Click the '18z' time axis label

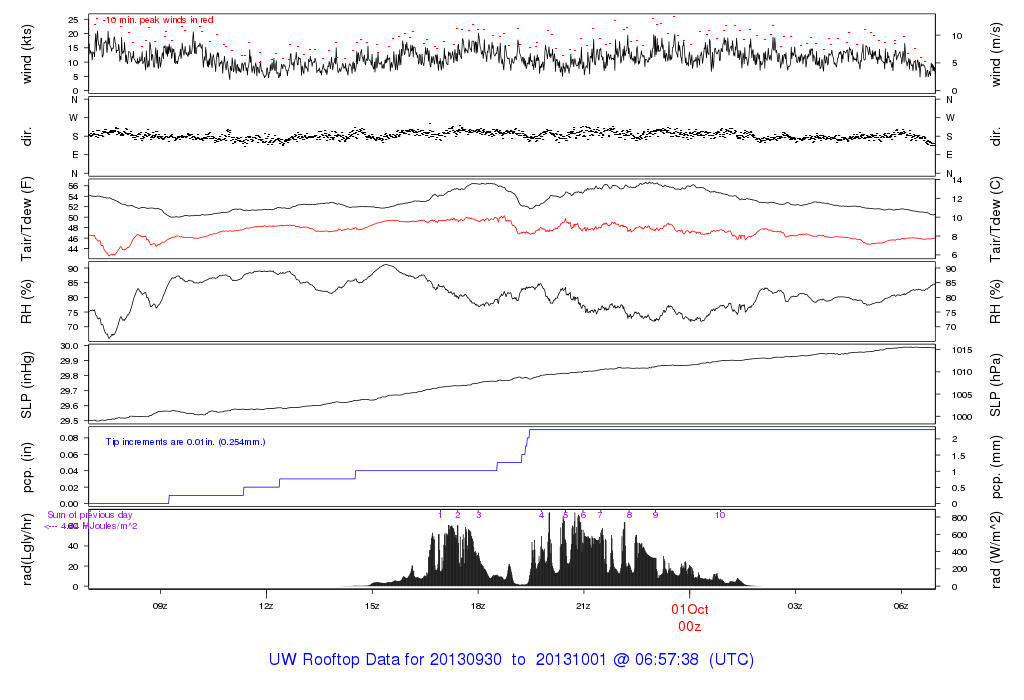pyautogui.click(x=477, y=606)
